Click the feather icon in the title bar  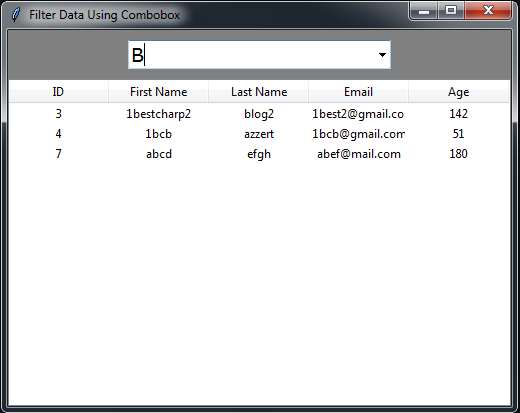15,15
